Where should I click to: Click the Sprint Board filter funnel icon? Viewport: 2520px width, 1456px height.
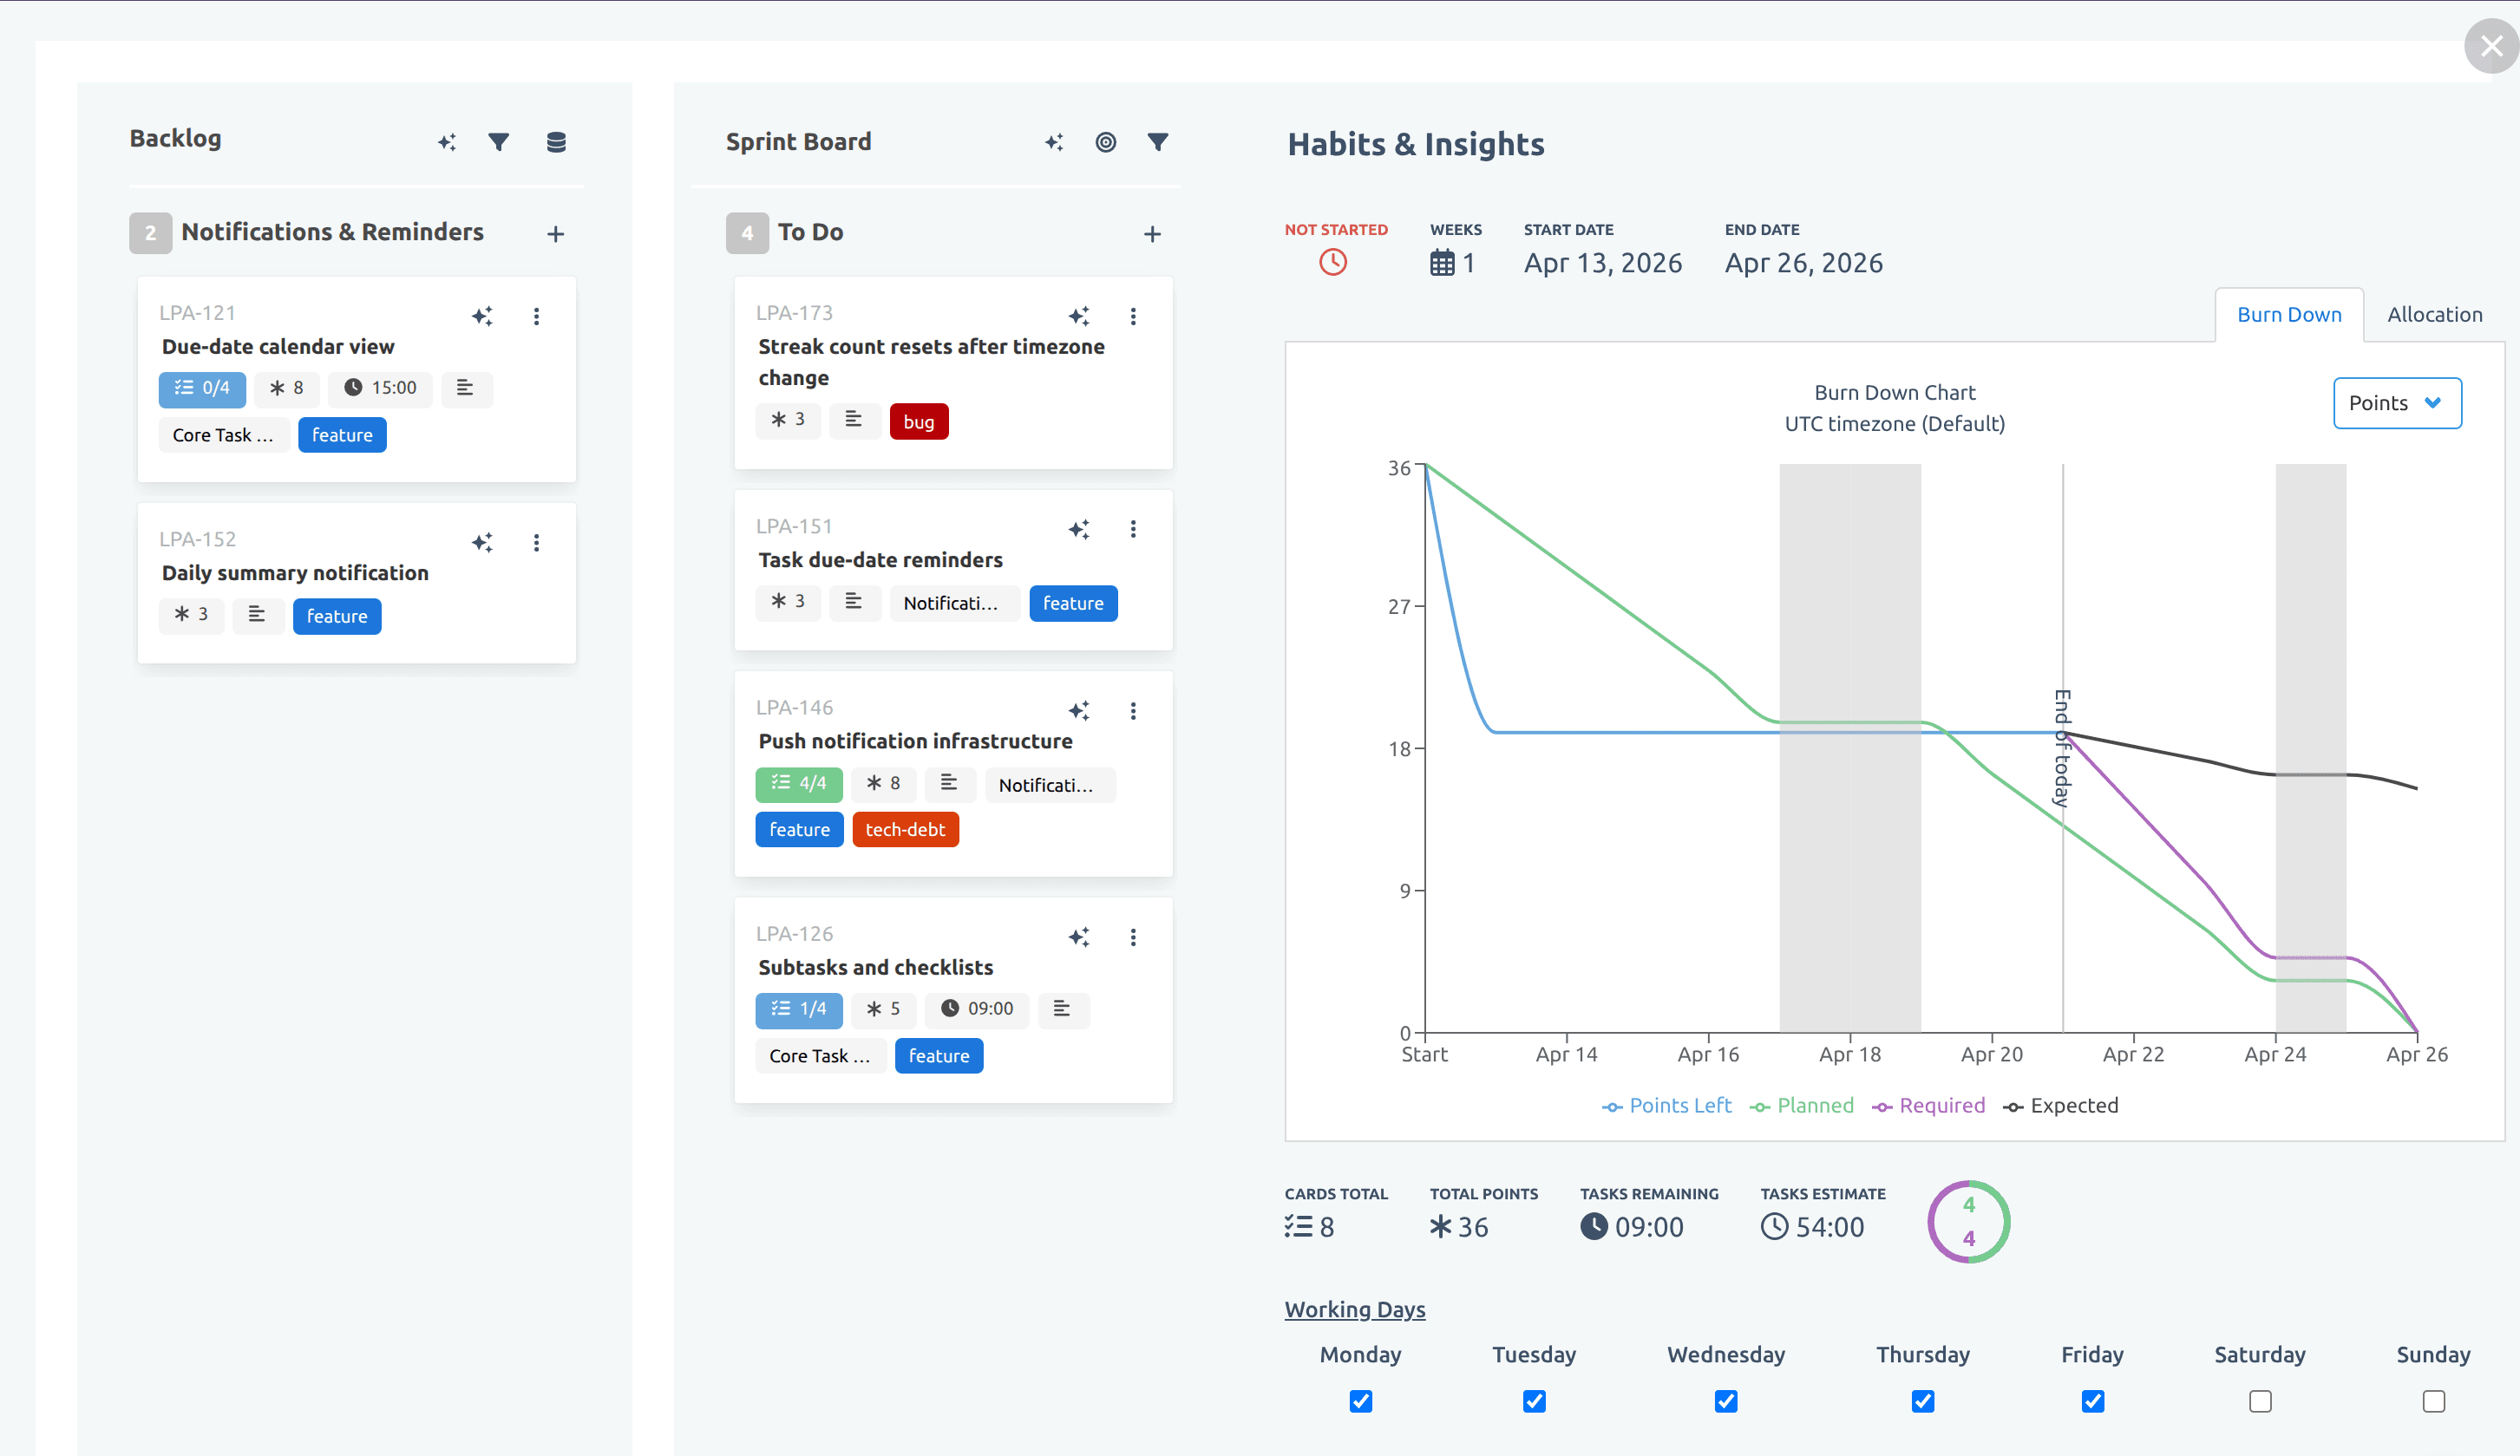pyautogui.click(x=1157, y=142)
